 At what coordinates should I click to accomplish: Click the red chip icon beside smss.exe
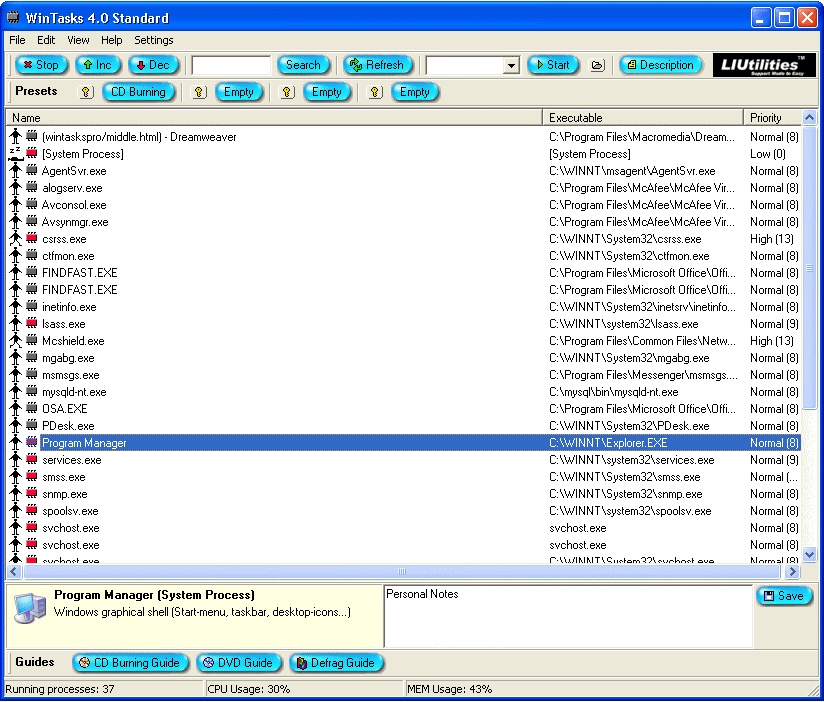[x=32, y=477]
